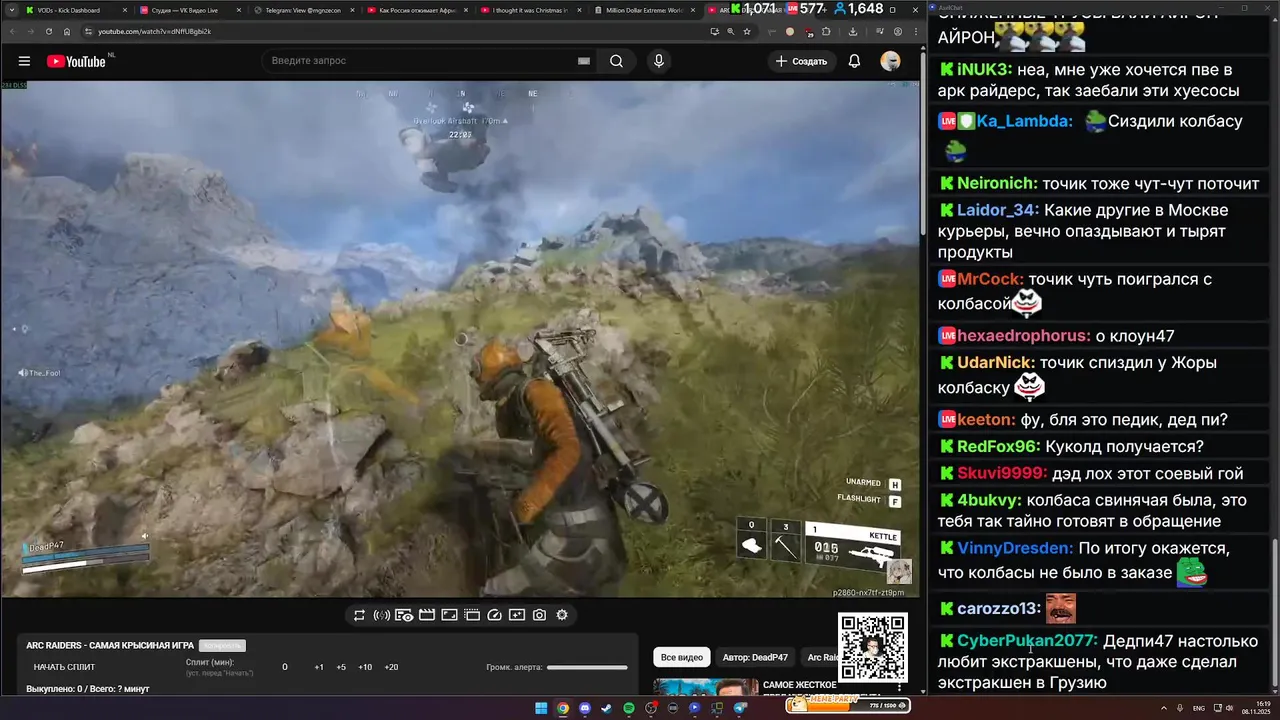The height and width of the screenshot is (720, 1280).
Task: Open the YouTube account avatar menu
Action: point(890,61)
